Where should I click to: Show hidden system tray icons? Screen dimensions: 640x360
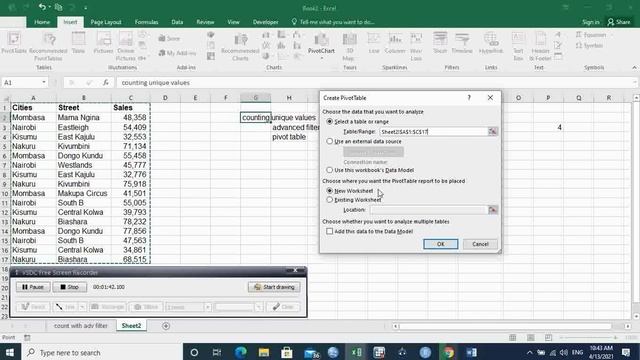click(529, 352)
